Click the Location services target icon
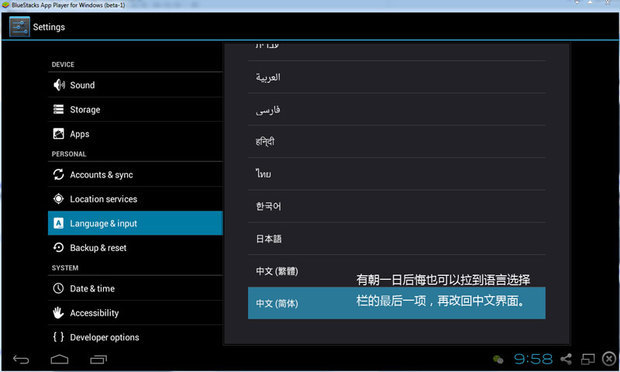The height and width of the screenshot is (372, 620). pos(59,199)
